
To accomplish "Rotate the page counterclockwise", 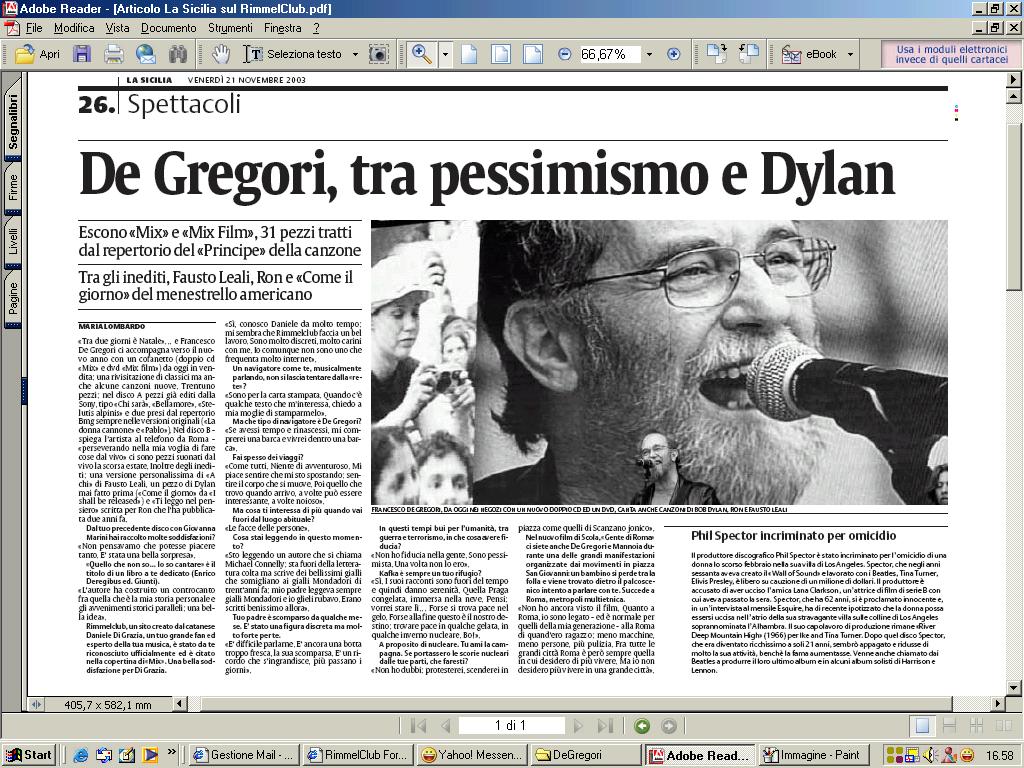I will pyautogui.click(x=748, y=54).
